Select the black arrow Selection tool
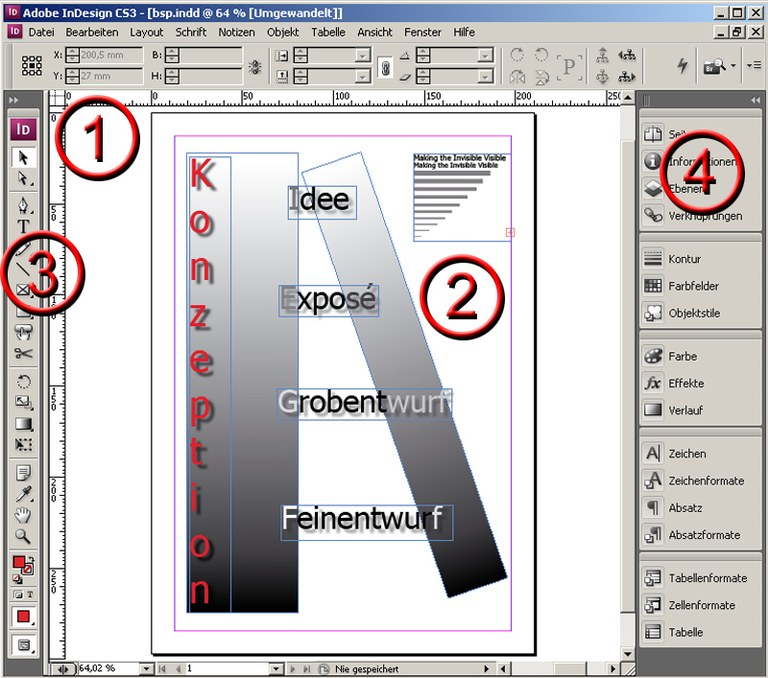This screenshot has height=678, width=768. pyautogui.click(x=23, y=157)
